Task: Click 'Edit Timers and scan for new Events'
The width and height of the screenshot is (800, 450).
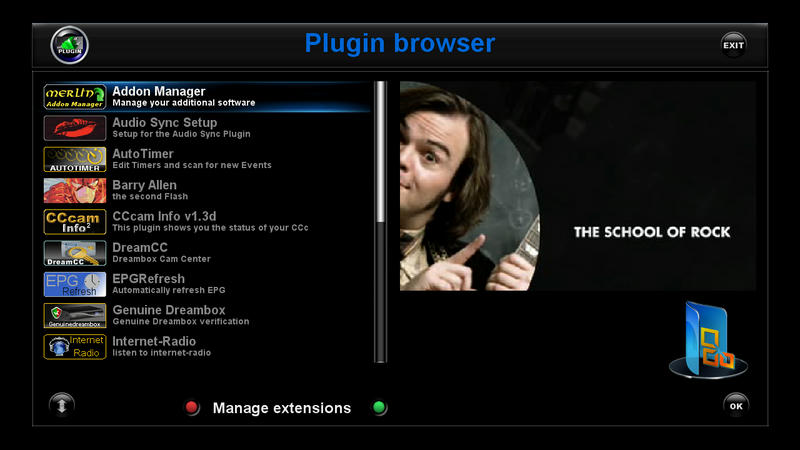Action: click(x=192, y=165)
